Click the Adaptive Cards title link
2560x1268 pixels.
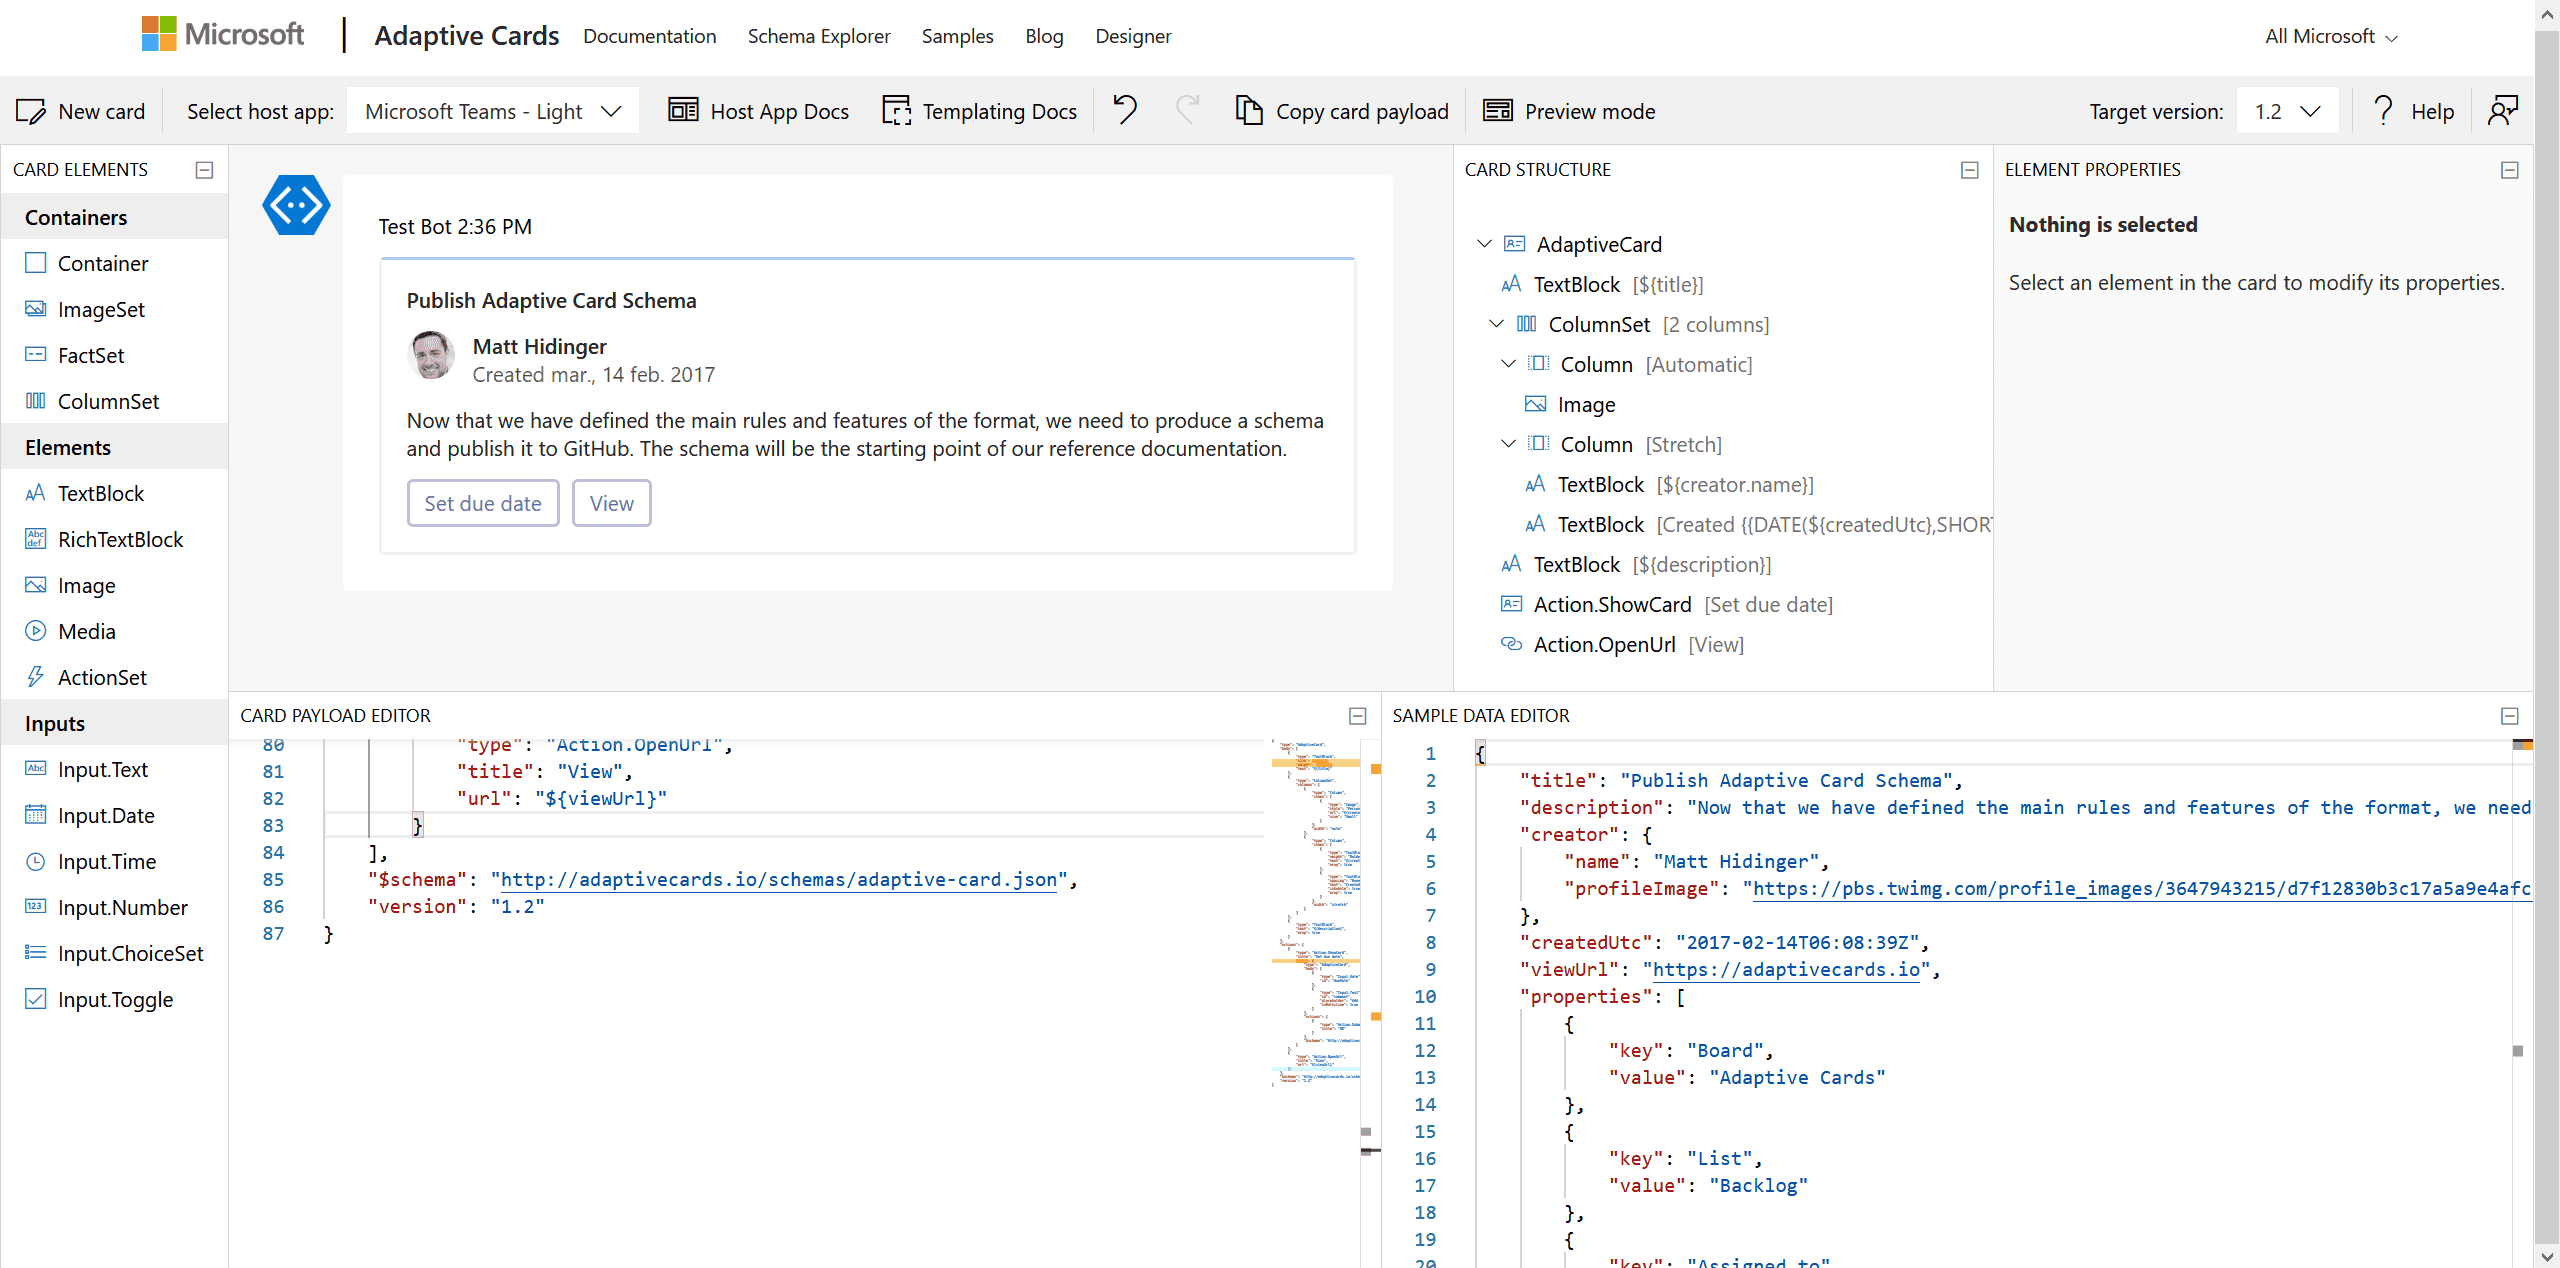(467, 36)
